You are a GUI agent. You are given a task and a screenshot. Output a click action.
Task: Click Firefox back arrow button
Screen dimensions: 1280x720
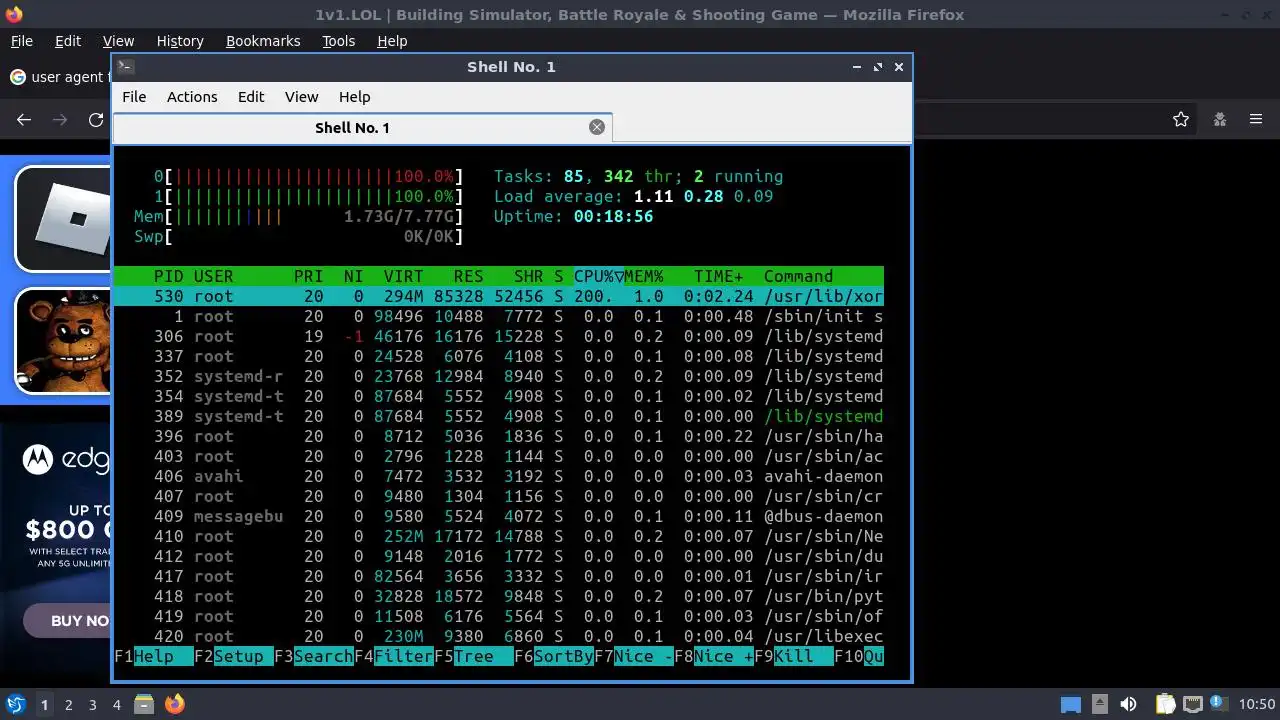(24, 119)
